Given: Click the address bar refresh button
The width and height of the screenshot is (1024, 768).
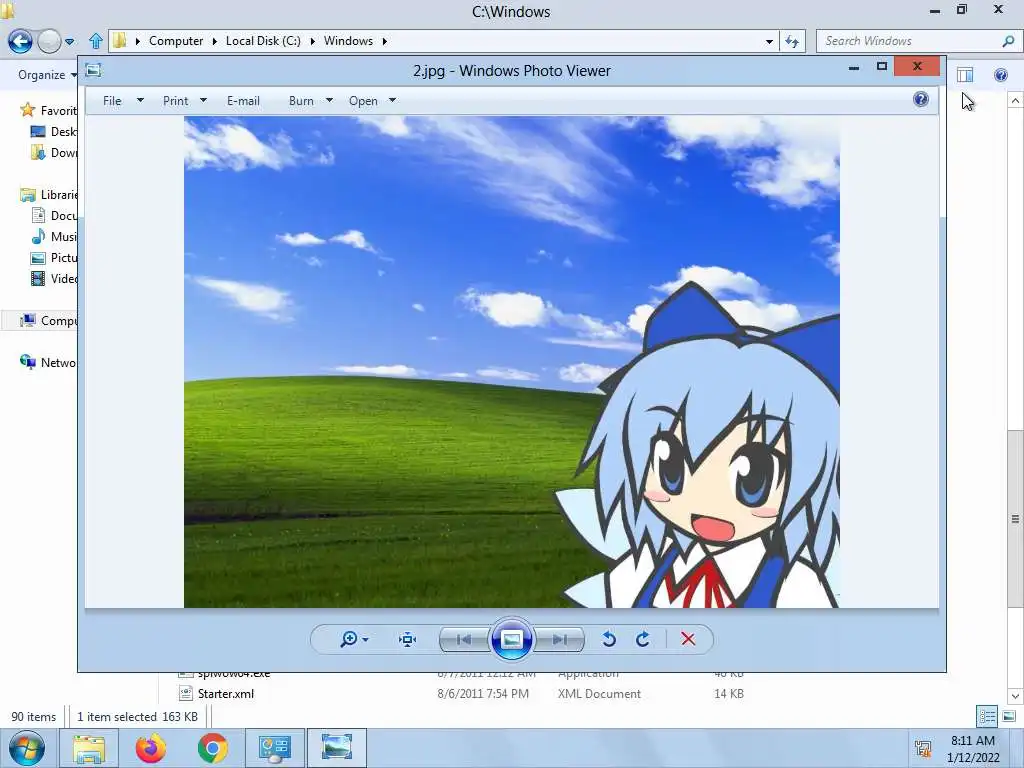Looking at the screenshot, I should pyautogui.click(x=792, y=41).
